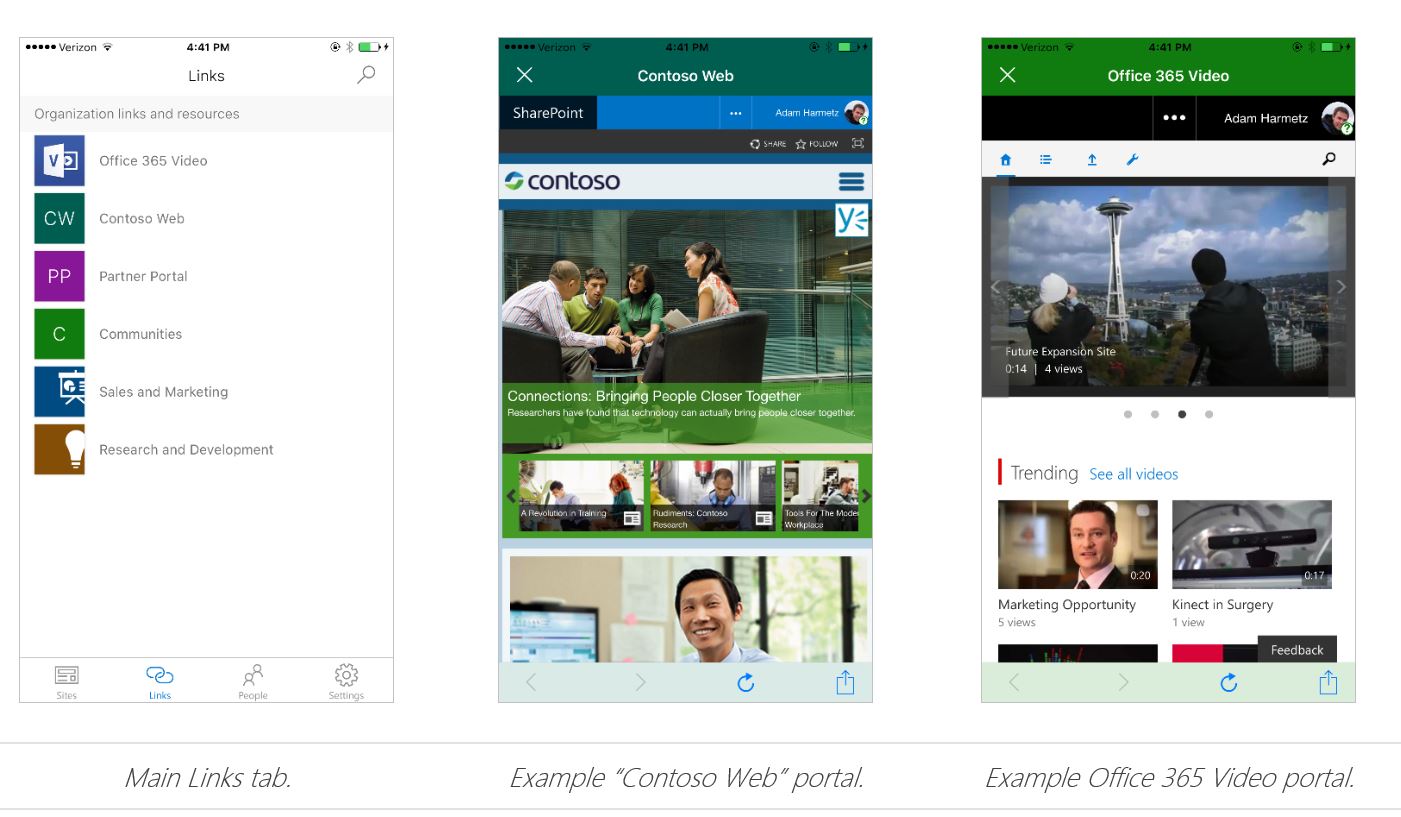
Task: Open ellipsis menu in Office 365 Video header
Action: tap(1175, 118)
